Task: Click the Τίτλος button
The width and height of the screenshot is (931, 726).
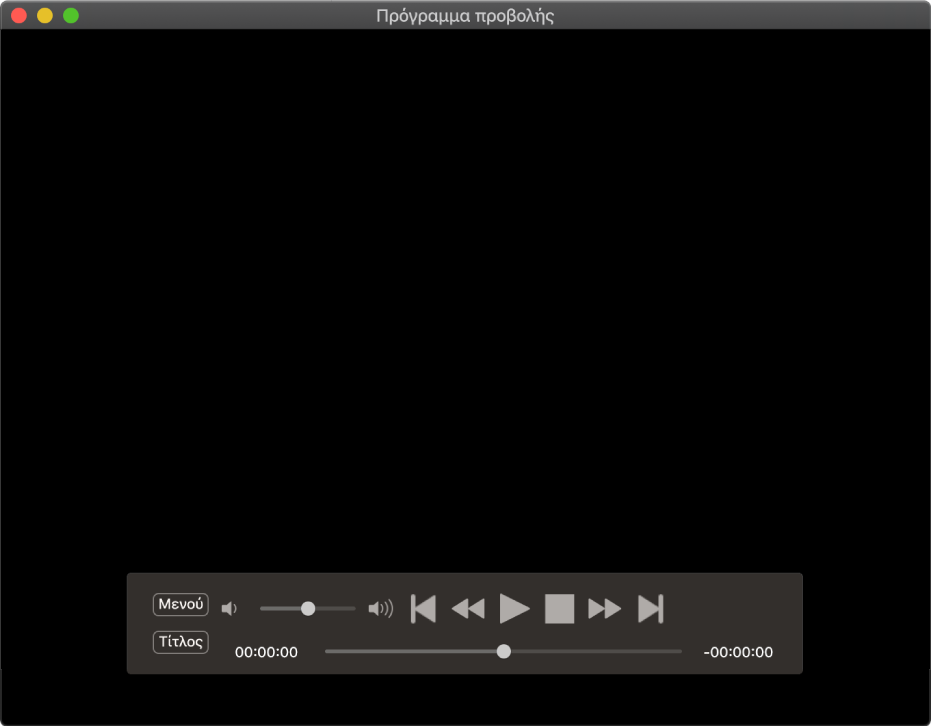Action: [x=180, y=642]
